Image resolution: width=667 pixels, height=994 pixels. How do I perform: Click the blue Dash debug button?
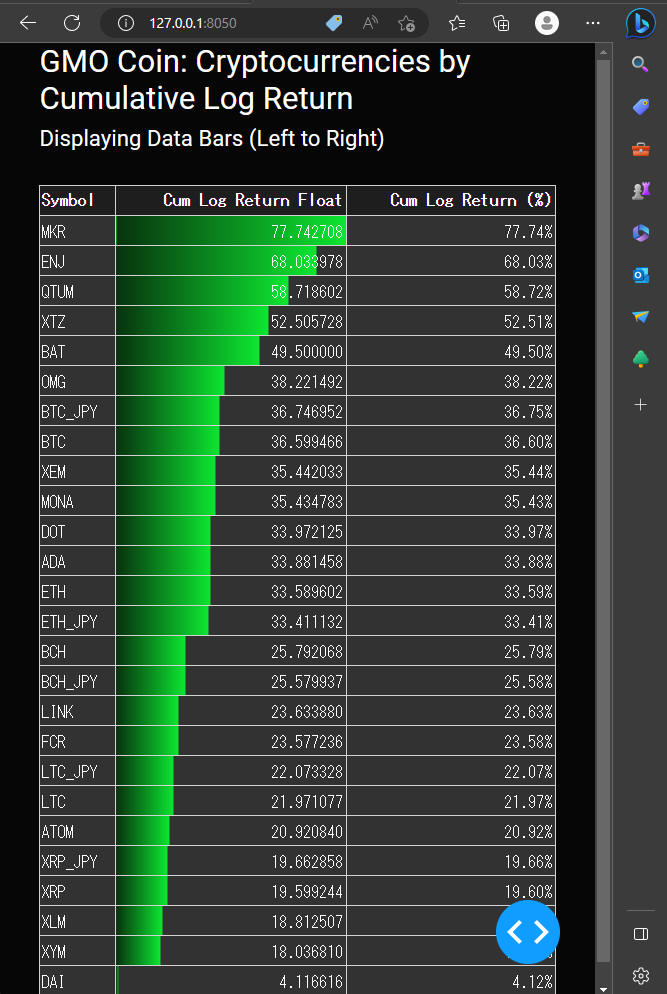click(527, 932)
